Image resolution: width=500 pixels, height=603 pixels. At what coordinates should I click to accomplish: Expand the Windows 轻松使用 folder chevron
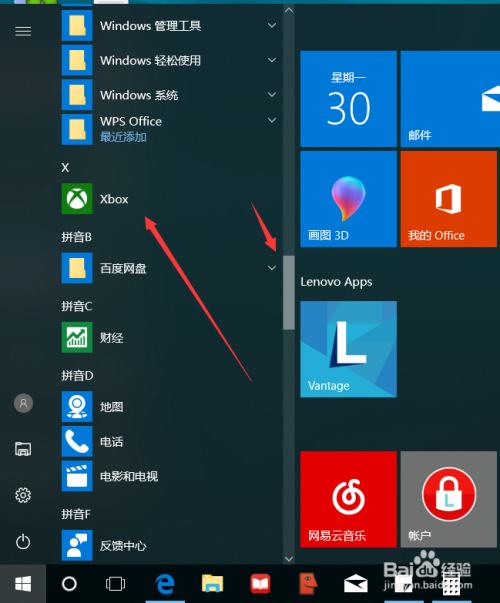(x=272, y=60)
